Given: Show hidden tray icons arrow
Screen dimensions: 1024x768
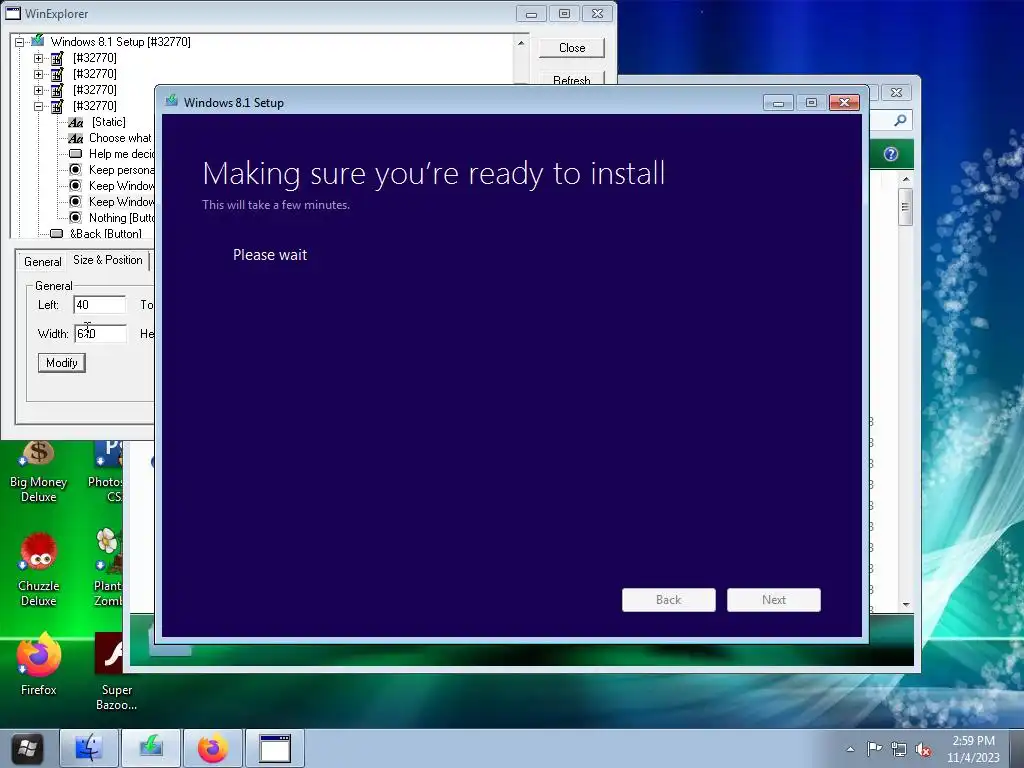Looking at the screenshot, I should click(850, 749).
